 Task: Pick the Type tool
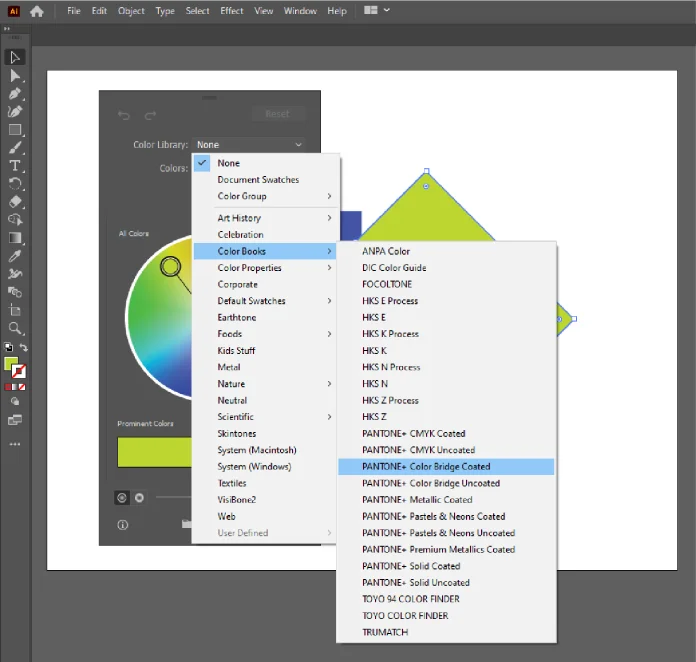pyautogui.click(x=15, y=166)
